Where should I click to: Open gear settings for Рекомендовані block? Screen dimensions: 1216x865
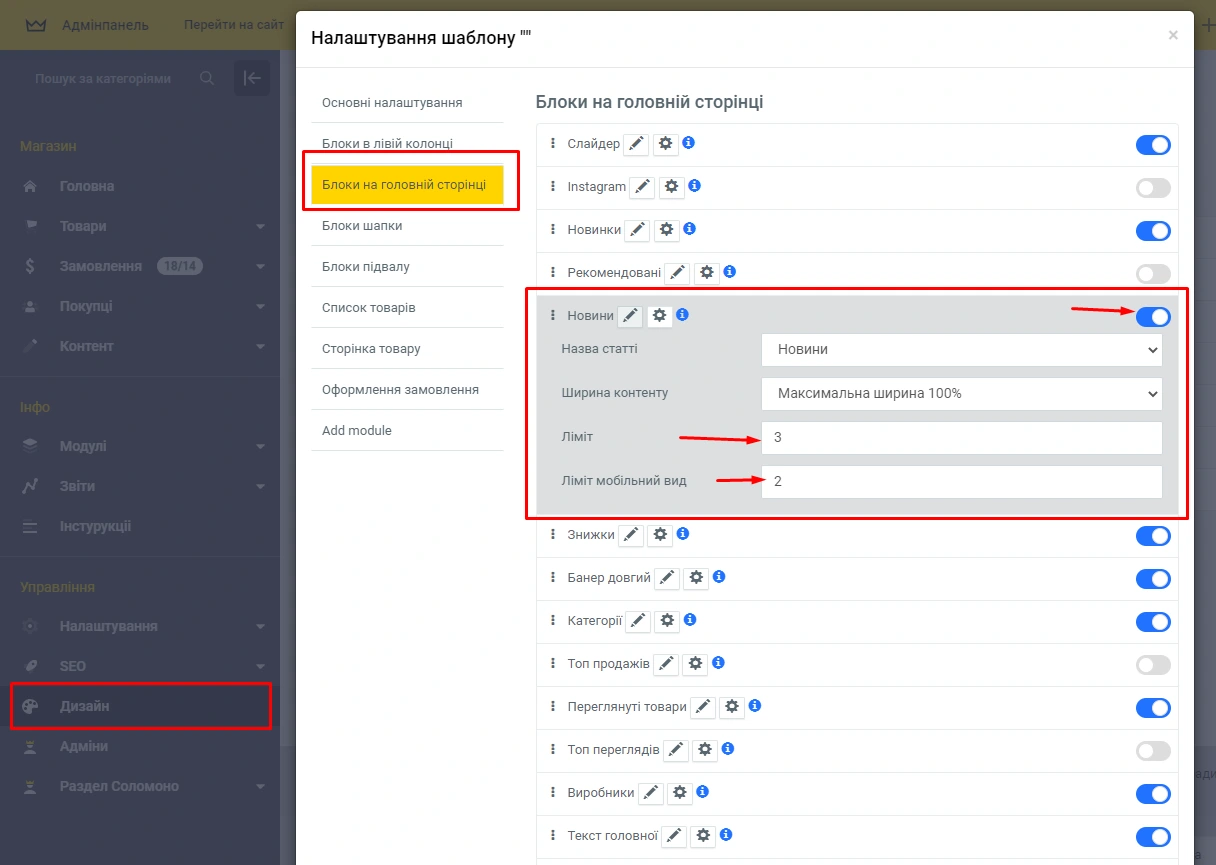coord(708,272)
